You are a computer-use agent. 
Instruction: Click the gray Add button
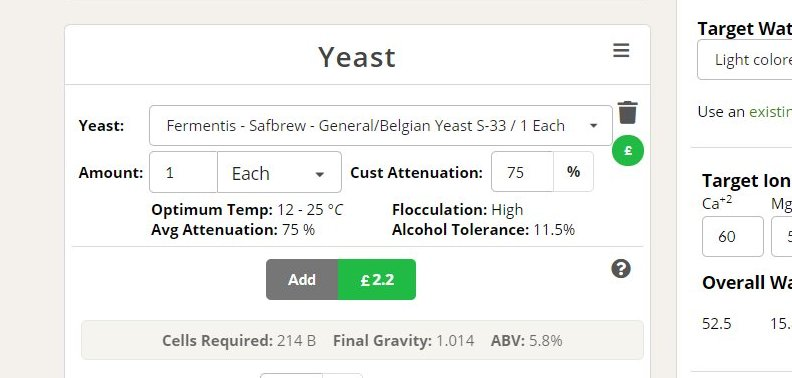click(302, 279)
